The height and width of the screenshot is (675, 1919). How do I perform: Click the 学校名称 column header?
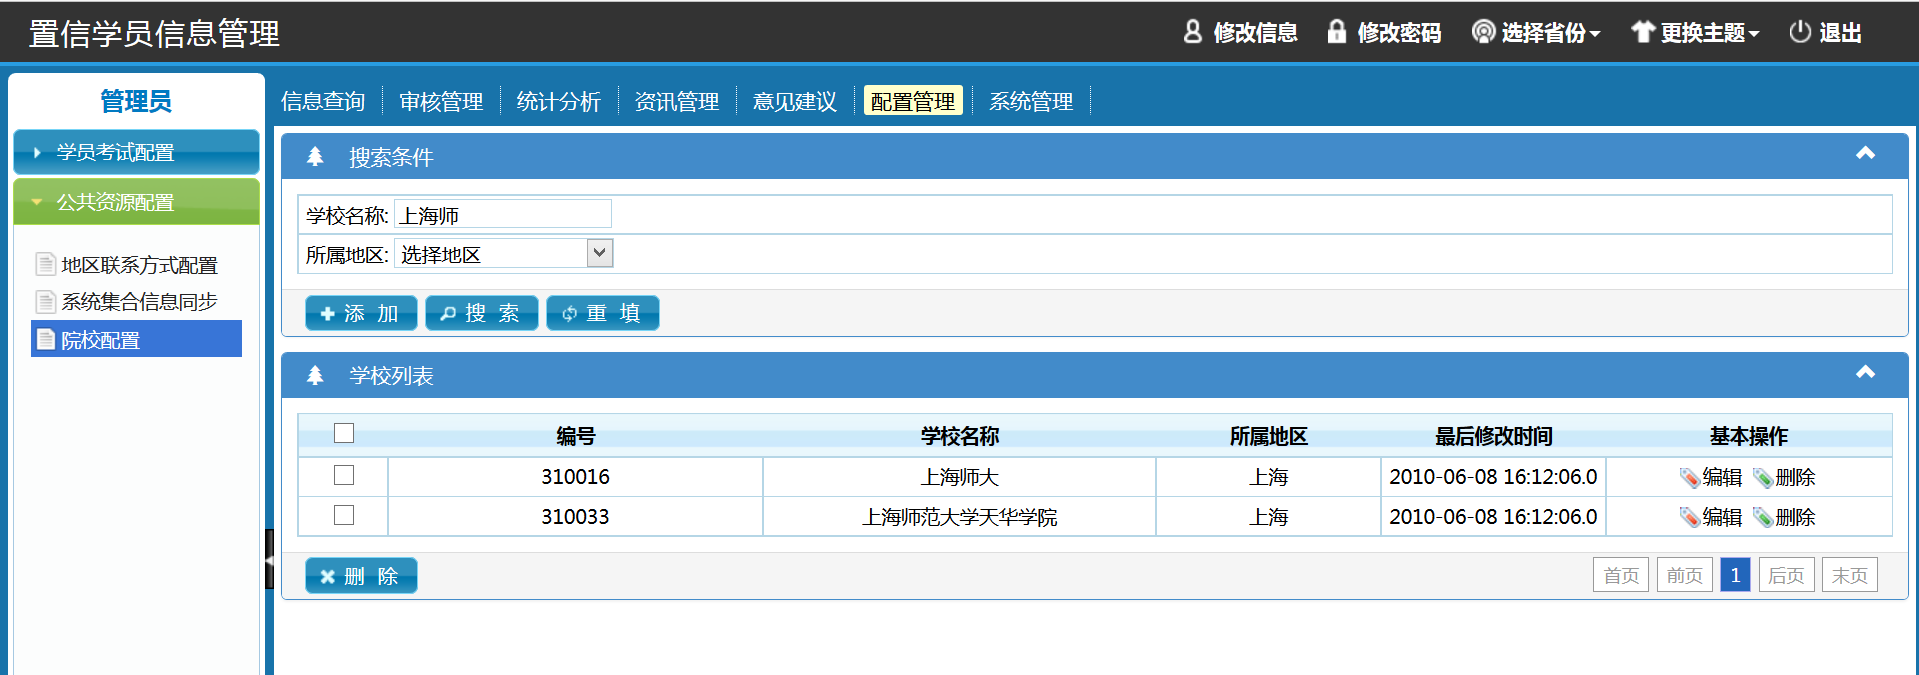[960, 436]
